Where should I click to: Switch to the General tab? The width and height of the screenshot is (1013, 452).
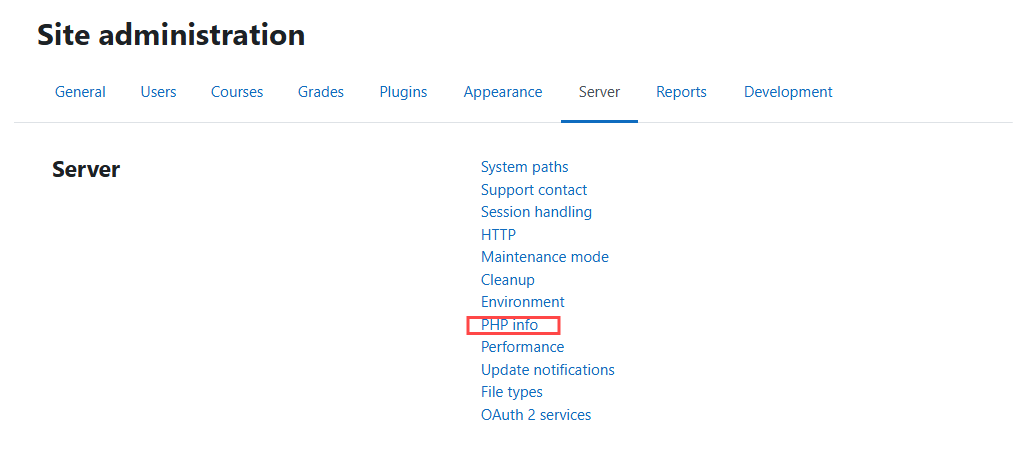(80, 92)
